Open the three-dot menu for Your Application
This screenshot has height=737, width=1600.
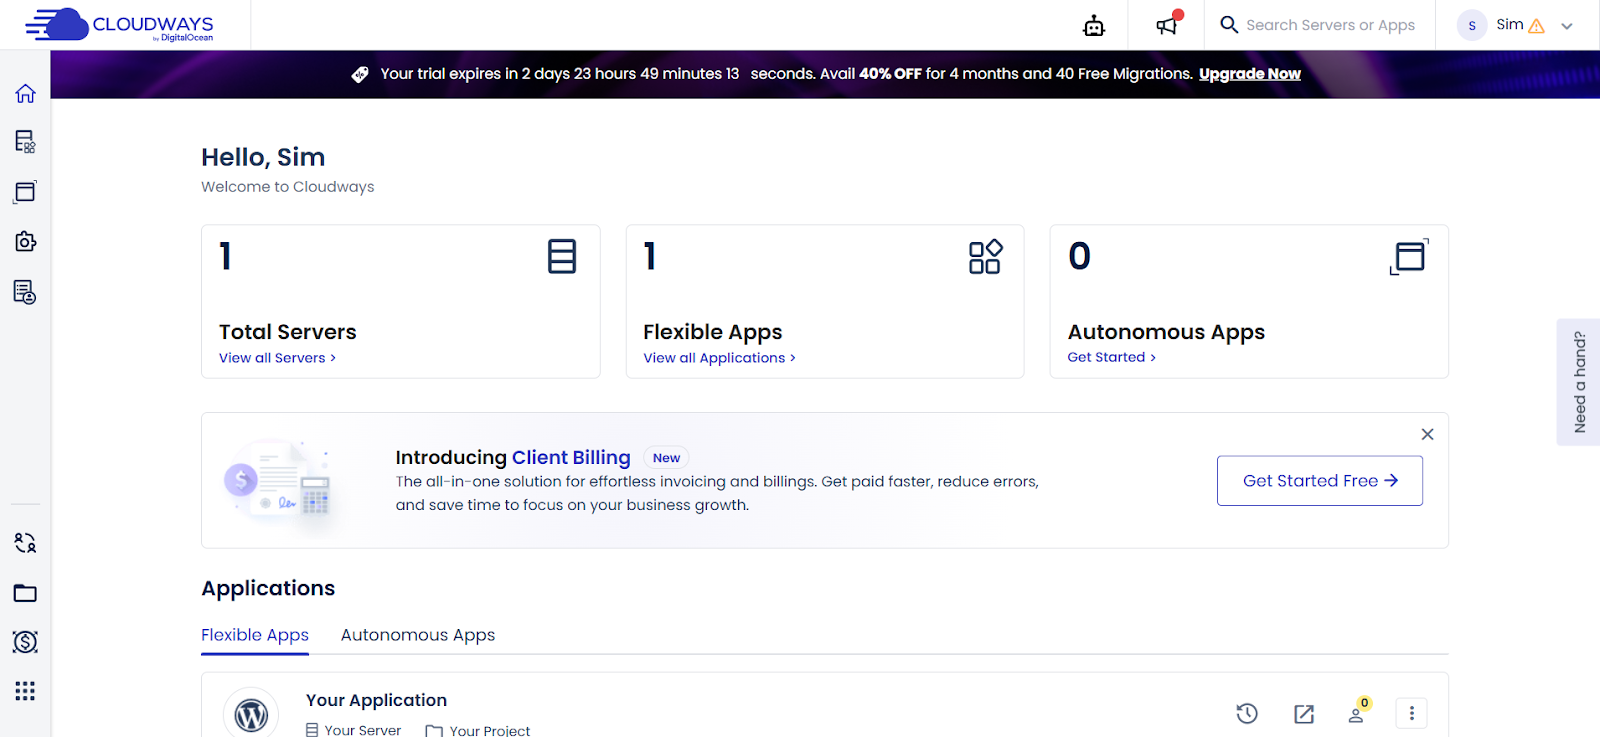pyautogui.click(x=1412, y=713)
